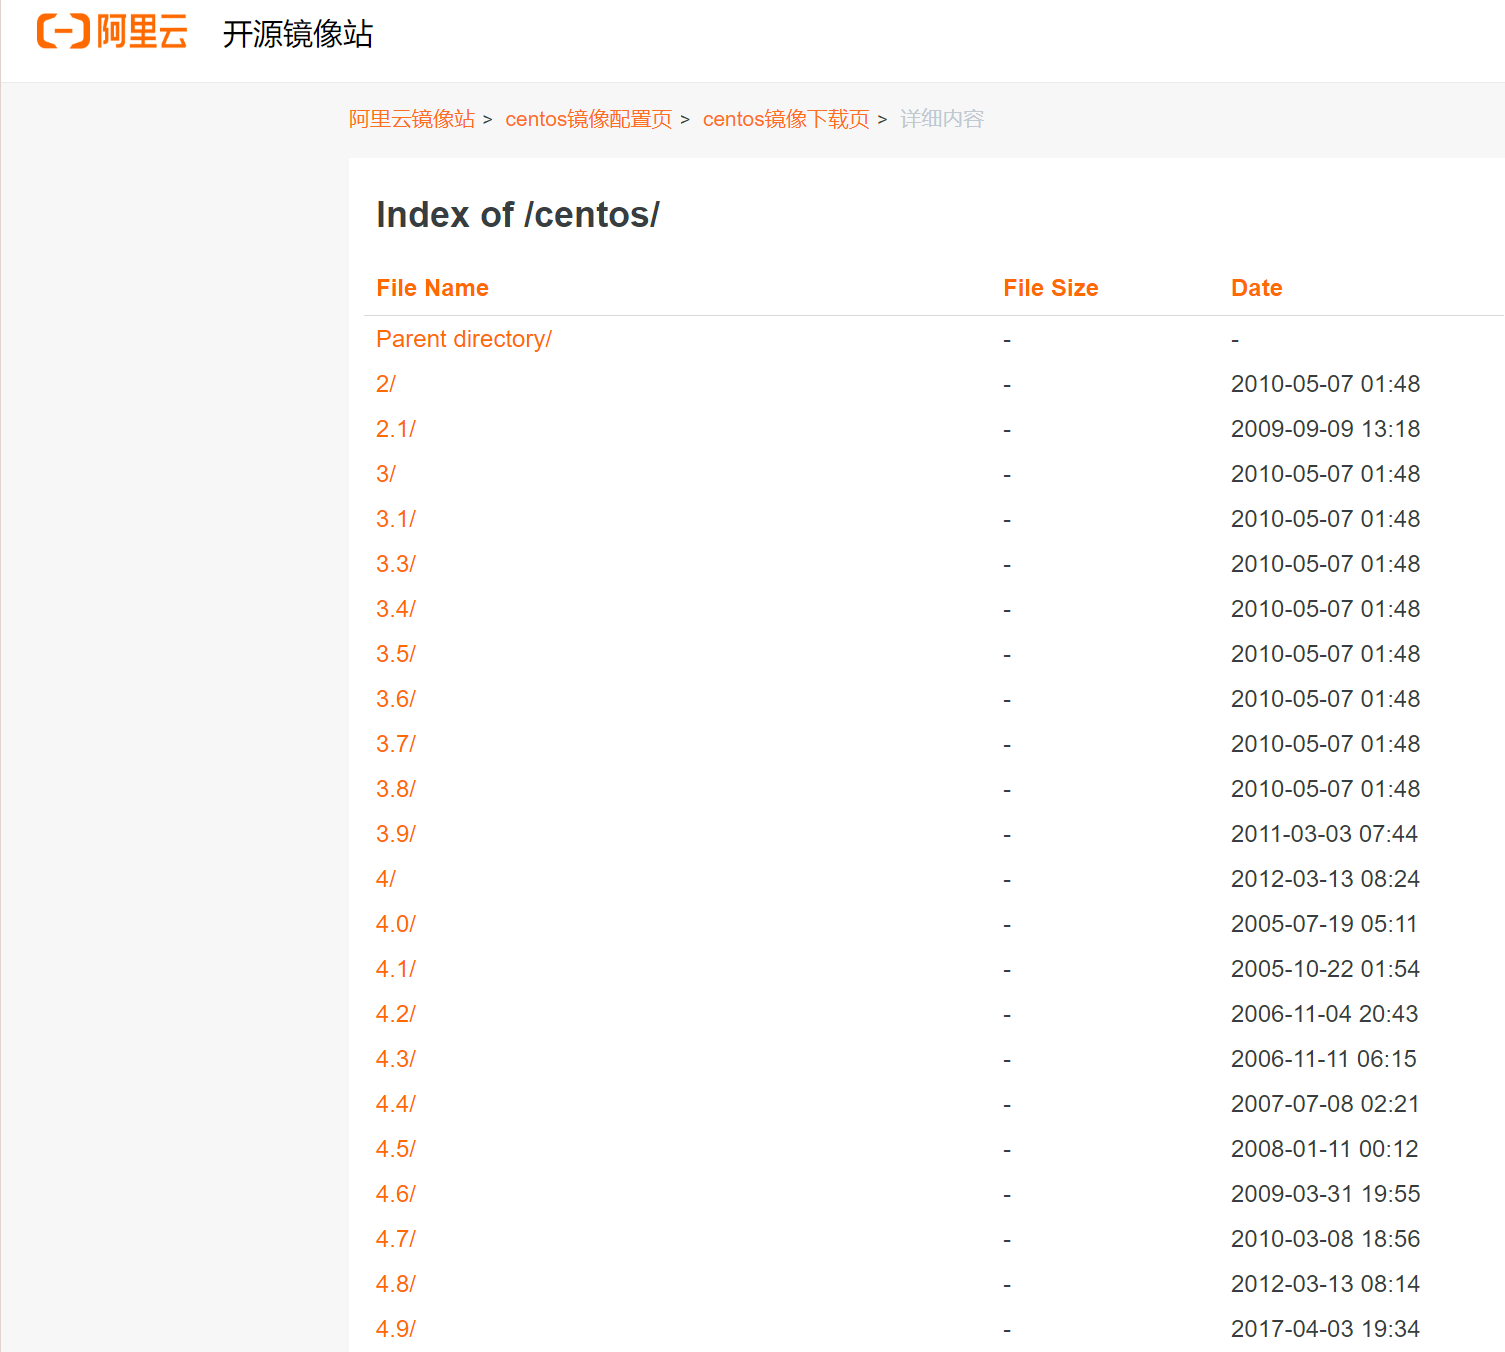Open the 3.9/ directory

pos(395,834)
